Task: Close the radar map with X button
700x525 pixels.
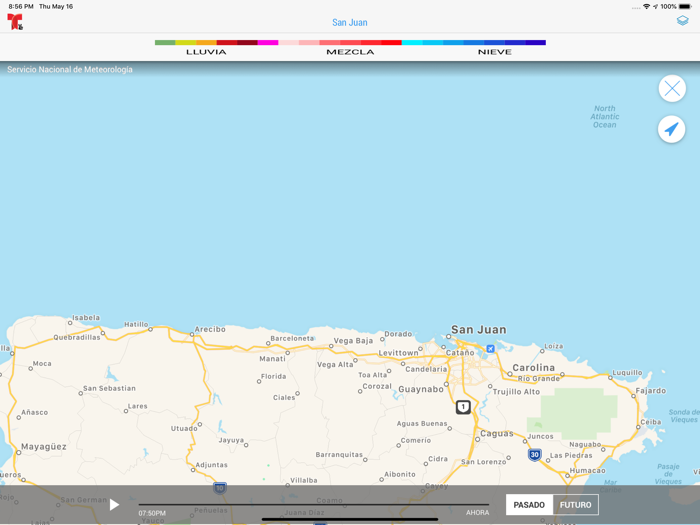Action: [672, 89]
